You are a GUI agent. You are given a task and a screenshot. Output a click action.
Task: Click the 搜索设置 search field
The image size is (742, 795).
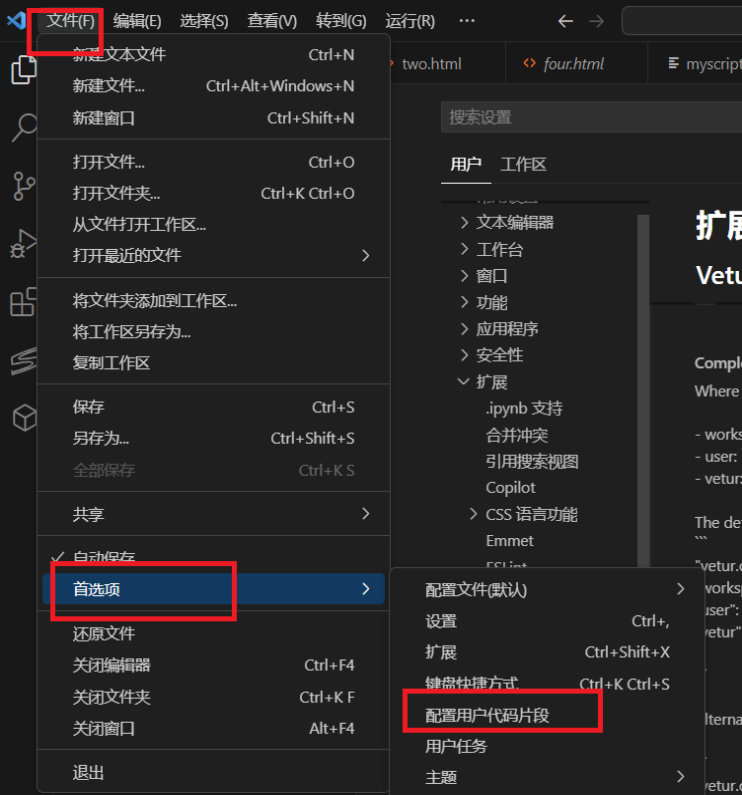591,117
